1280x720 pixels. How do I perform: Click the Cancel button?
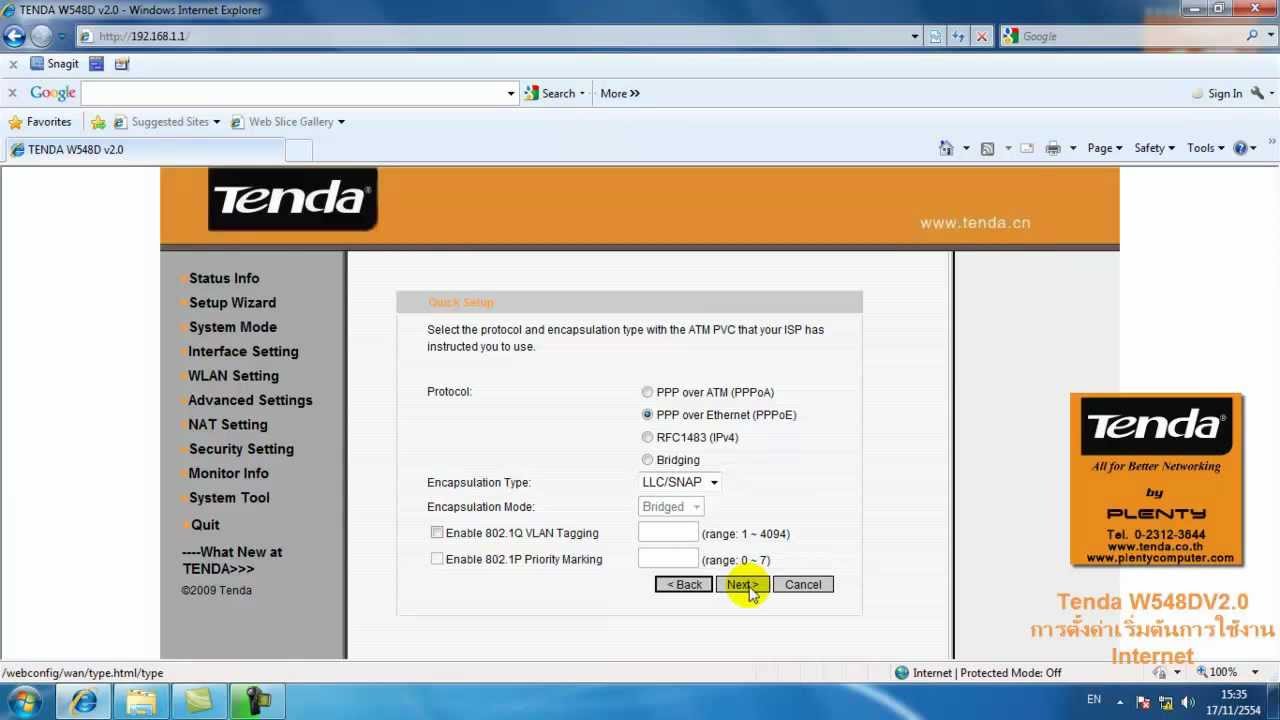803,585
